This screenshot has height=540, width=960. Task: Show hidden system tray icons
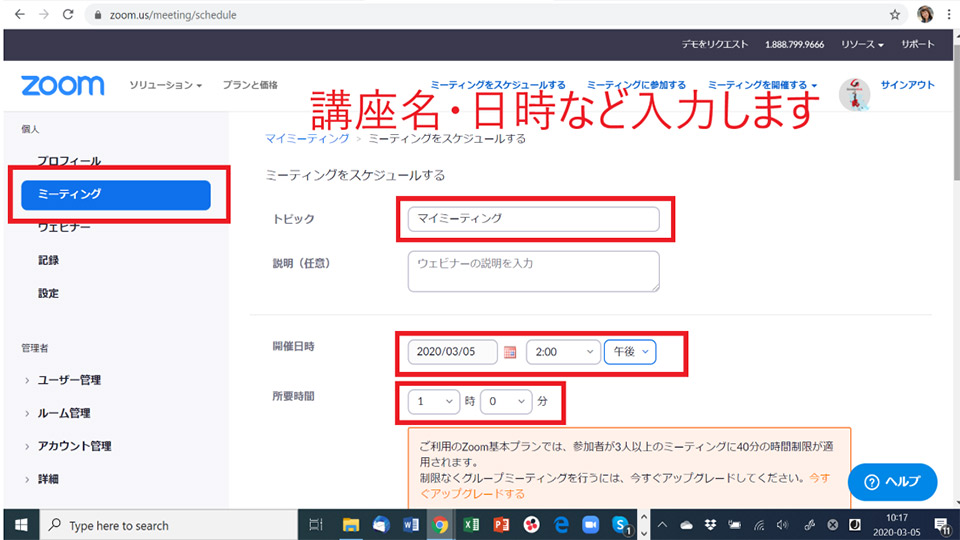[662, 525]
